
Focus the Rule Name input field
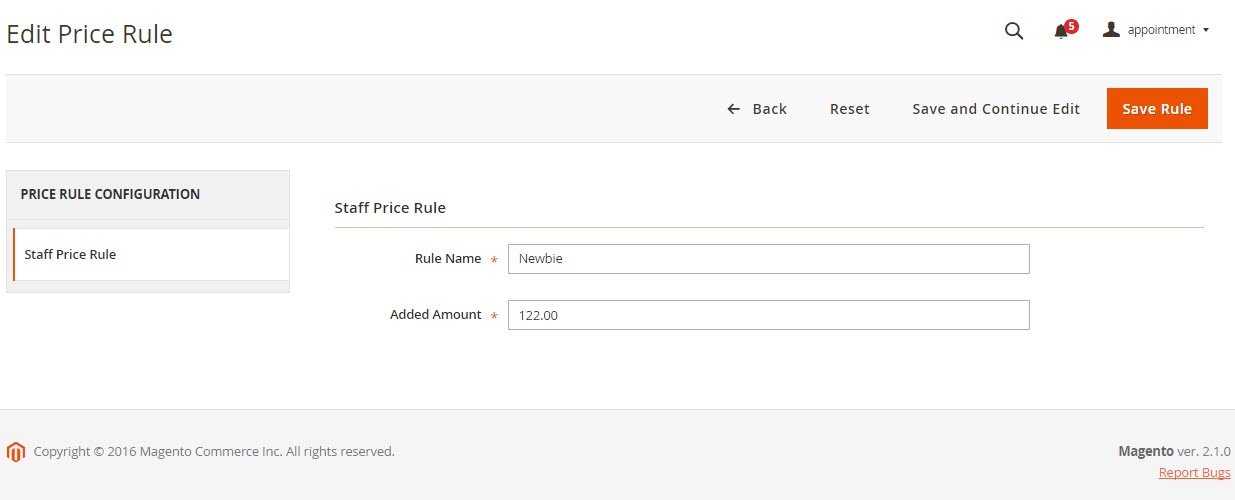pyautogui.click(x=768, y=259)
